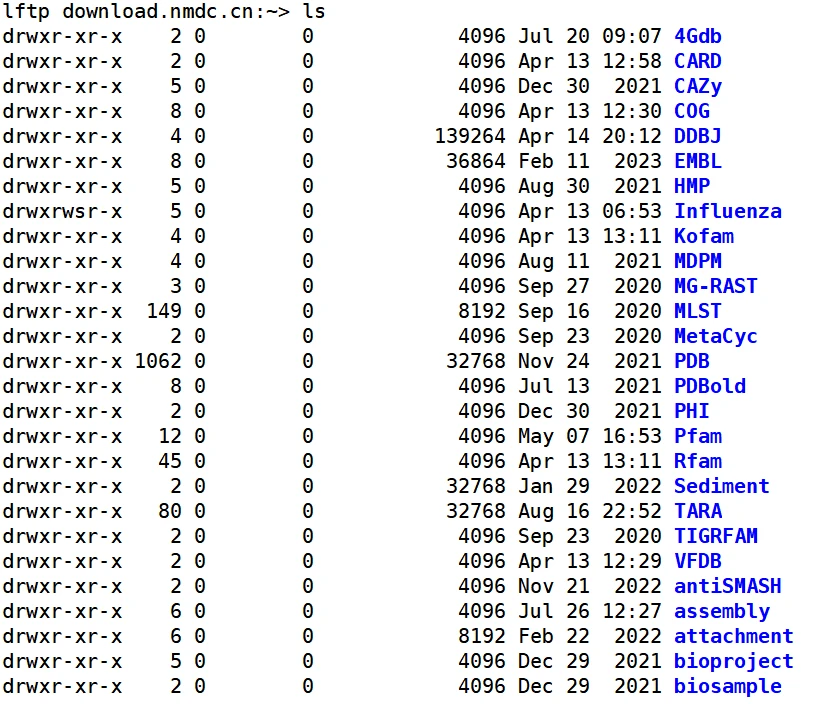Click the biosample directory name

pyautogui.click(x=727, y=686)
